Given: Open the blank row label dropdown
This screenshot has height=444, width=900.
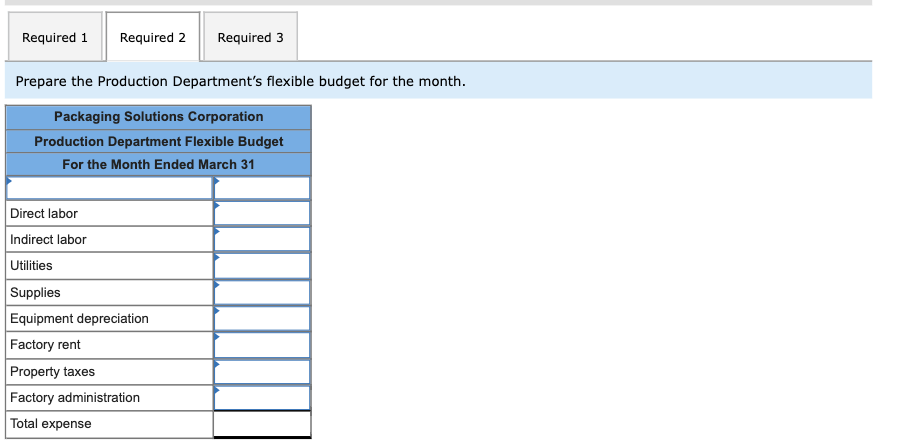Looking at the screenshot, I should (109, 188).
